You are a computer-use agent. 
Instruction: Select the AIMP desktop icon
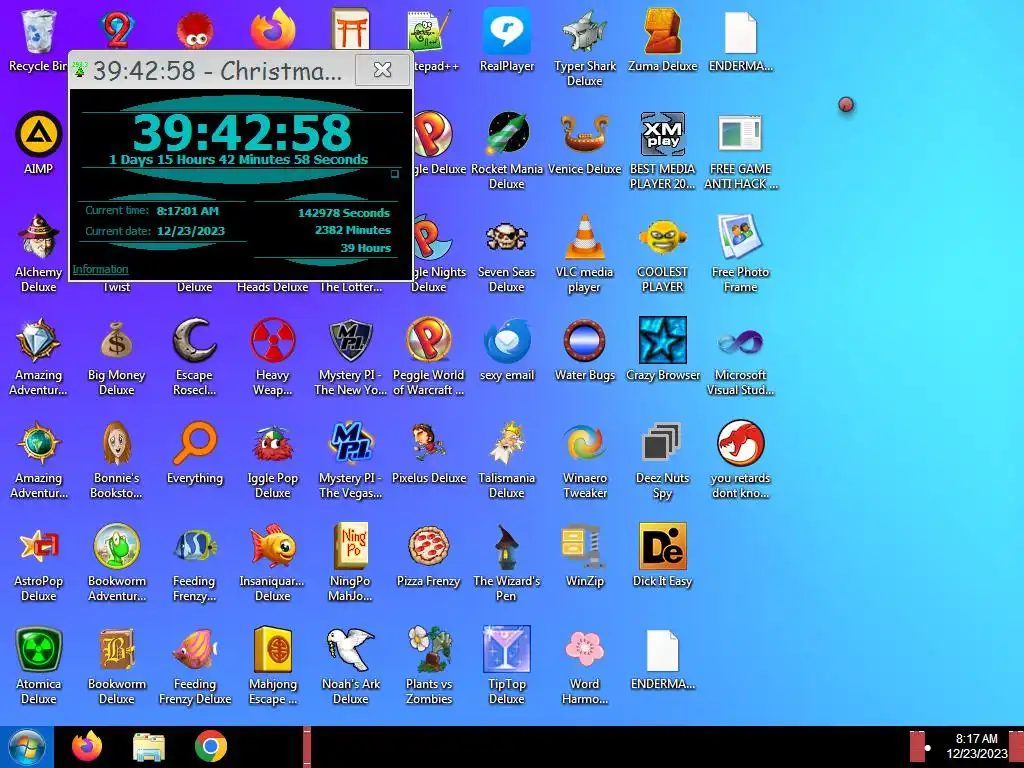pos(39,135)
